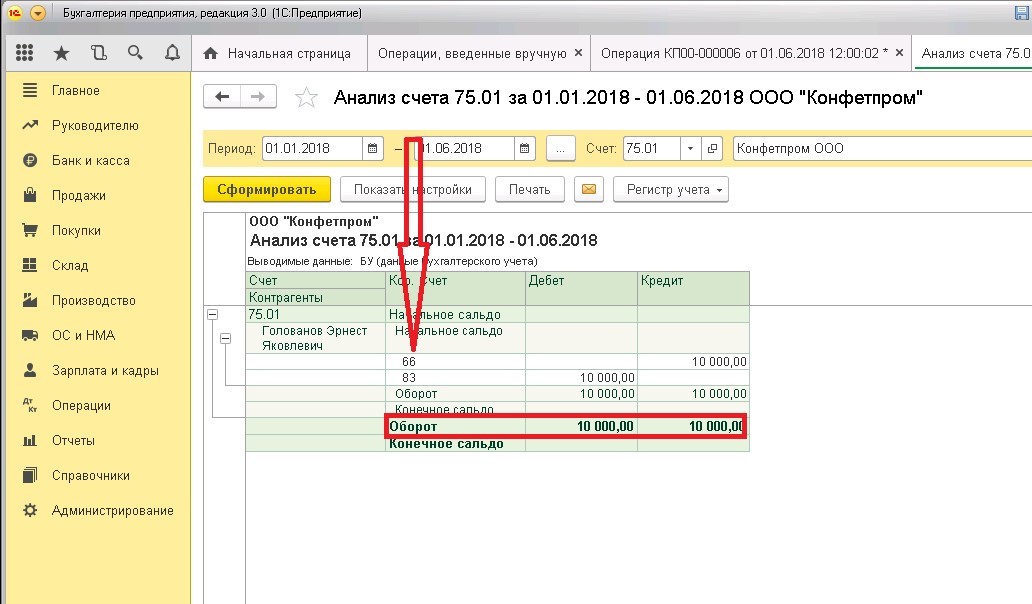Open the sections menu grid icon

[24, 53]
